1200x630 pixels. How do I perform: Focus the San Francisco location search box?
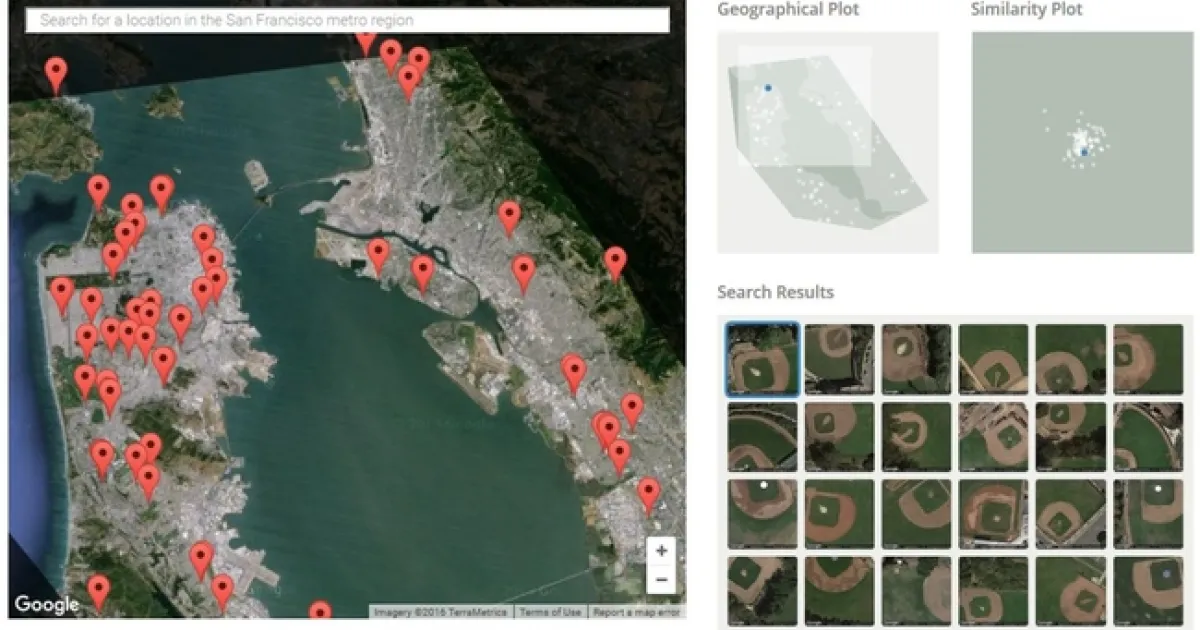point(347,20)
